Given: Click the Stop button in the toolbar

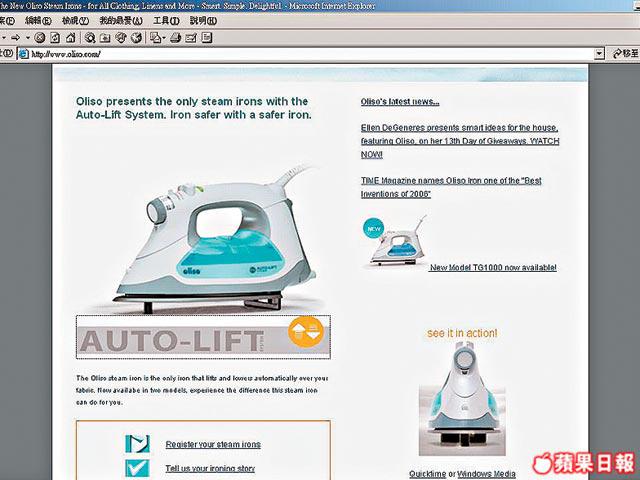Looking at the screenshot, I should pyautogui.click(x=40, y=37).
